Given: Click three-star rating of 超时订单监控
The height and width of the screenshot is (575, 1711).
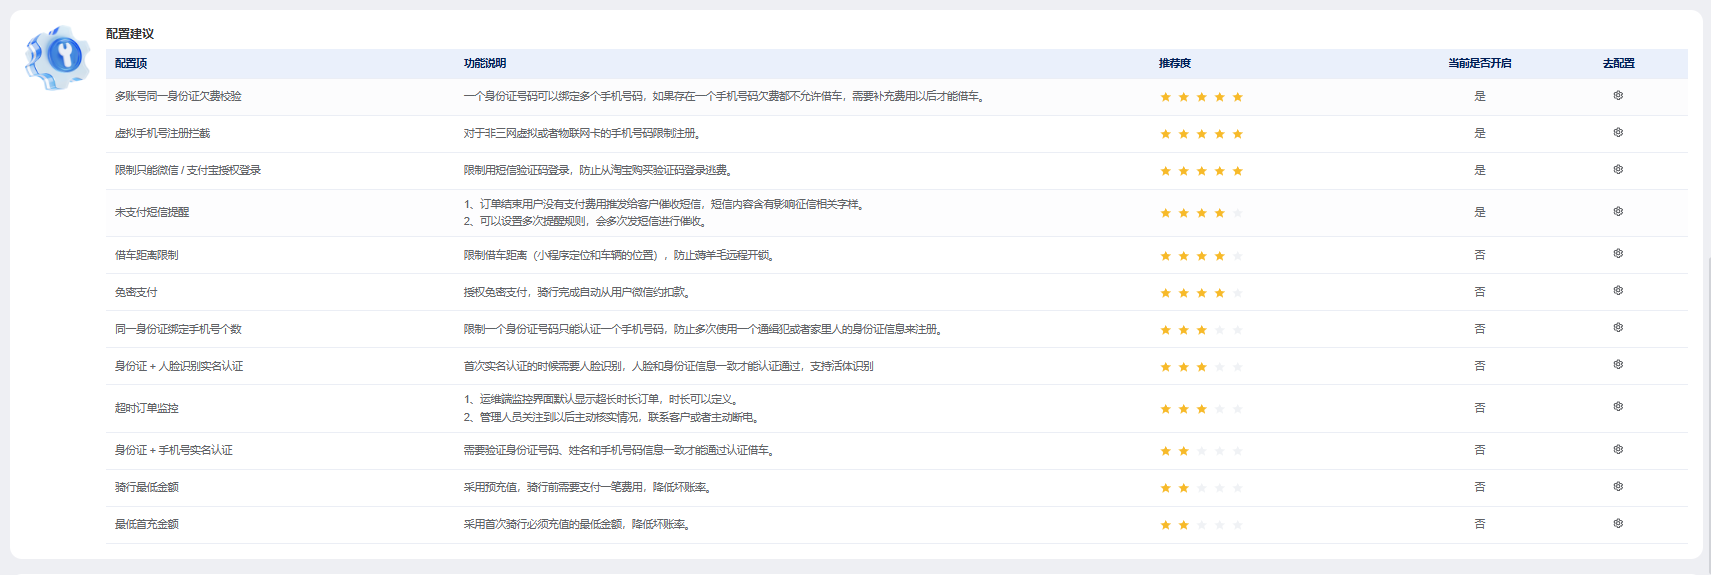Looking at the screenshot, I should click(x=1201, y=409).
